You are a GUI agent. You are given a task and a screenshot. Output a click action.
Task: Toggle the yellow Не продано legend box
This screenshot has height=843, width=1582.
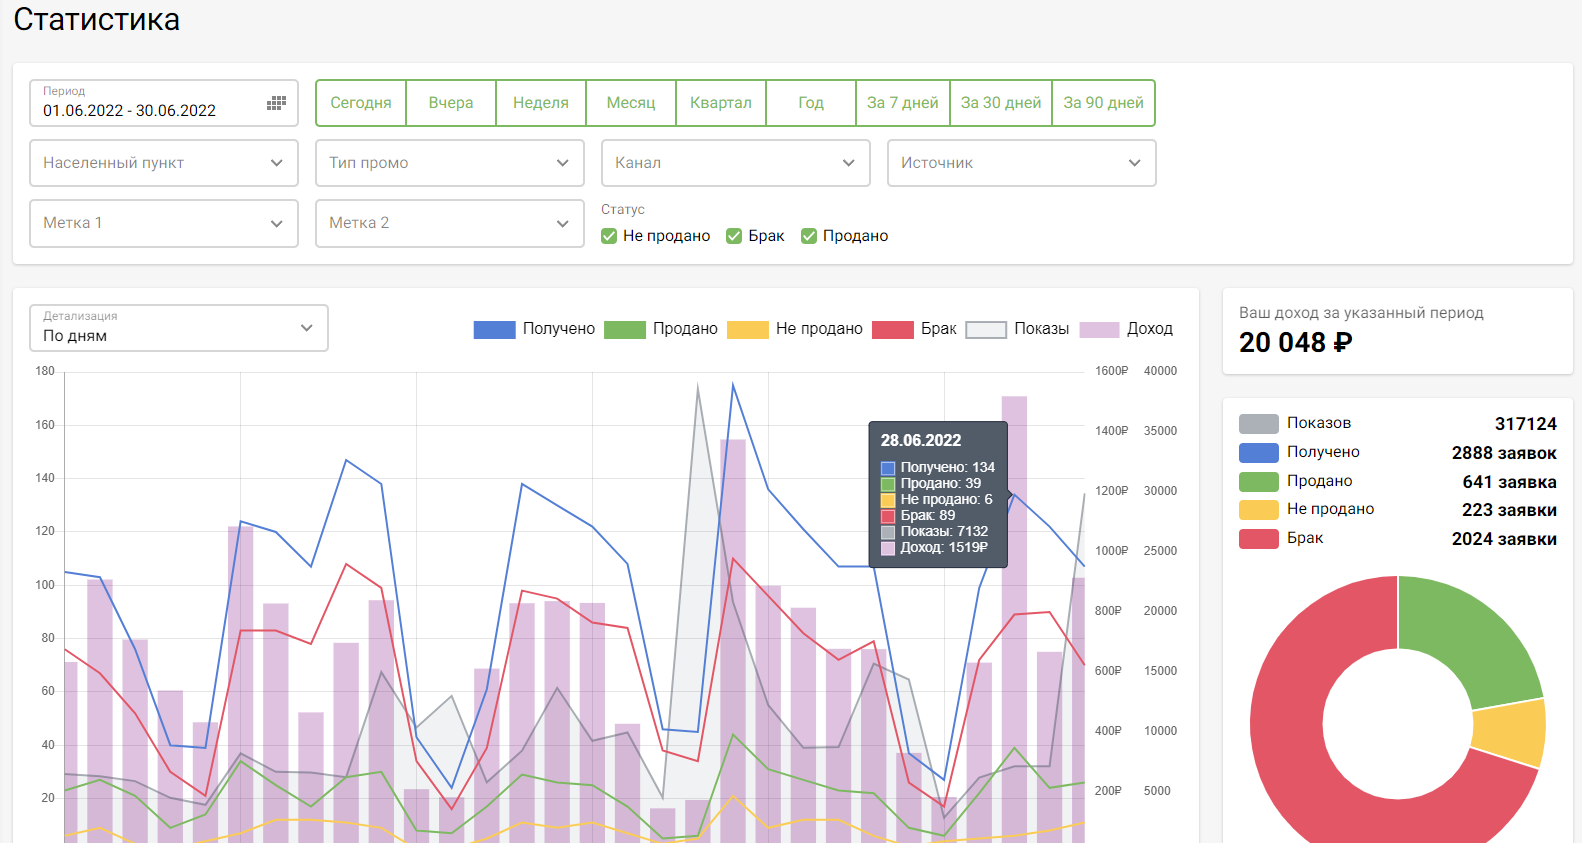point(747,330)
